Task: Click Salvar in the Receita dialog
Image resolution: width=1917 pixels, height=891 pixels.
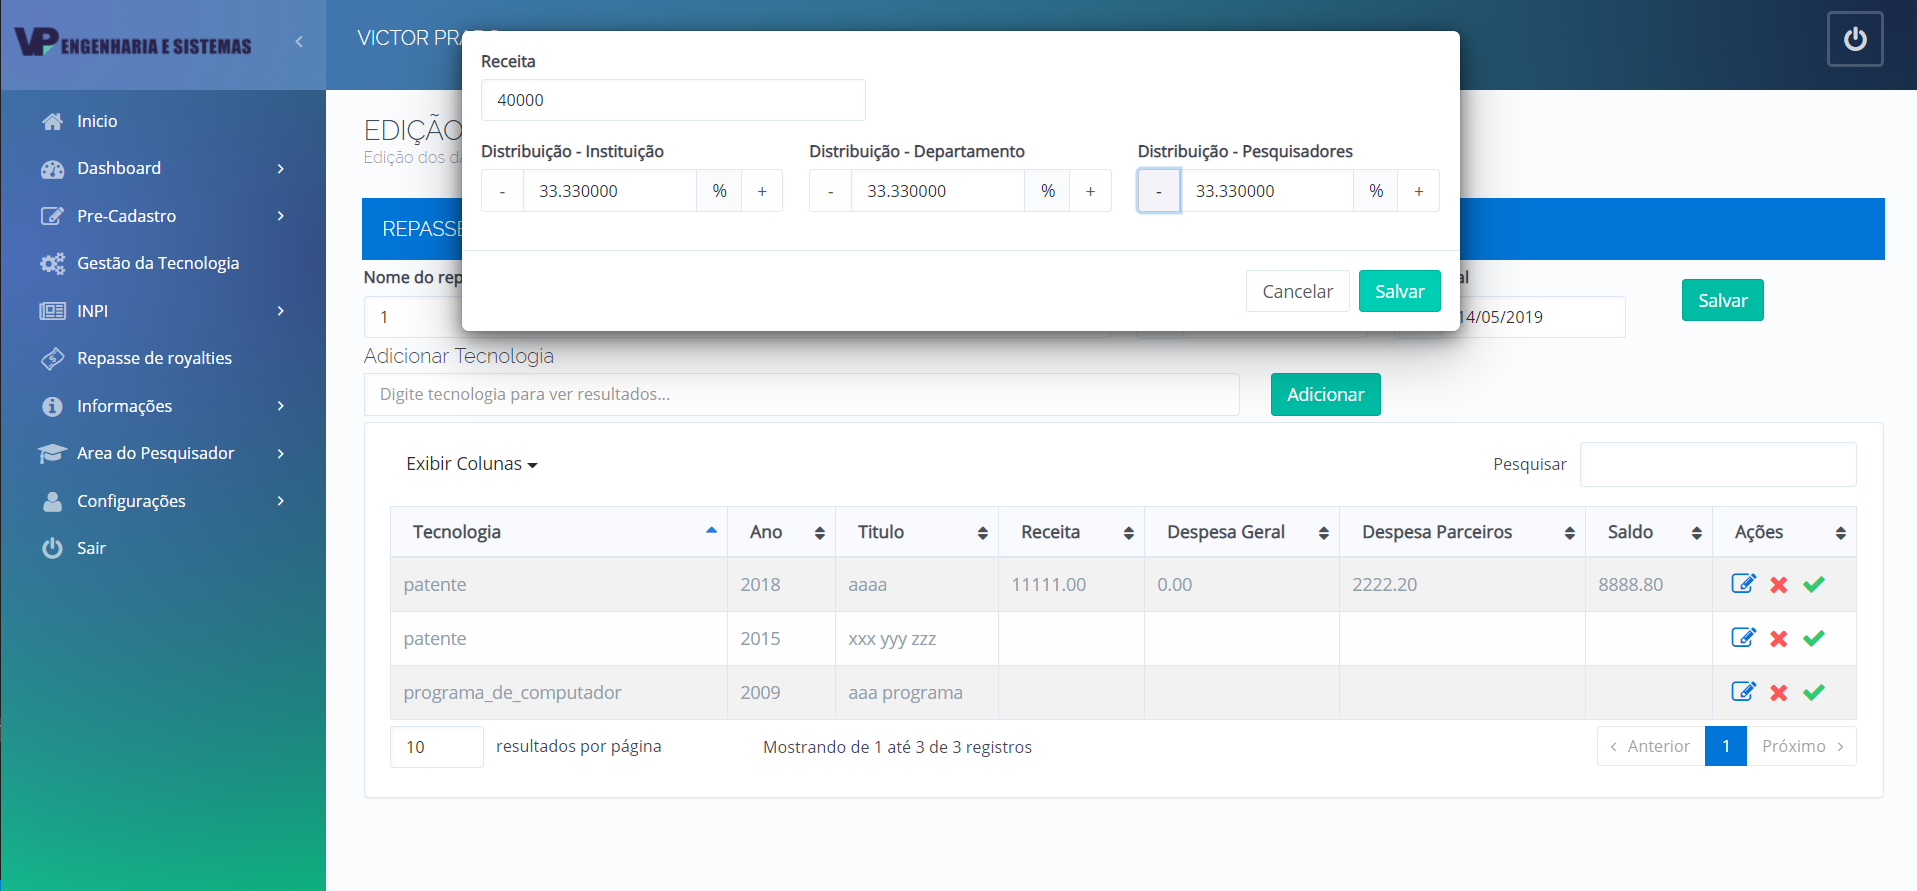Action: tap(1399, 291)
